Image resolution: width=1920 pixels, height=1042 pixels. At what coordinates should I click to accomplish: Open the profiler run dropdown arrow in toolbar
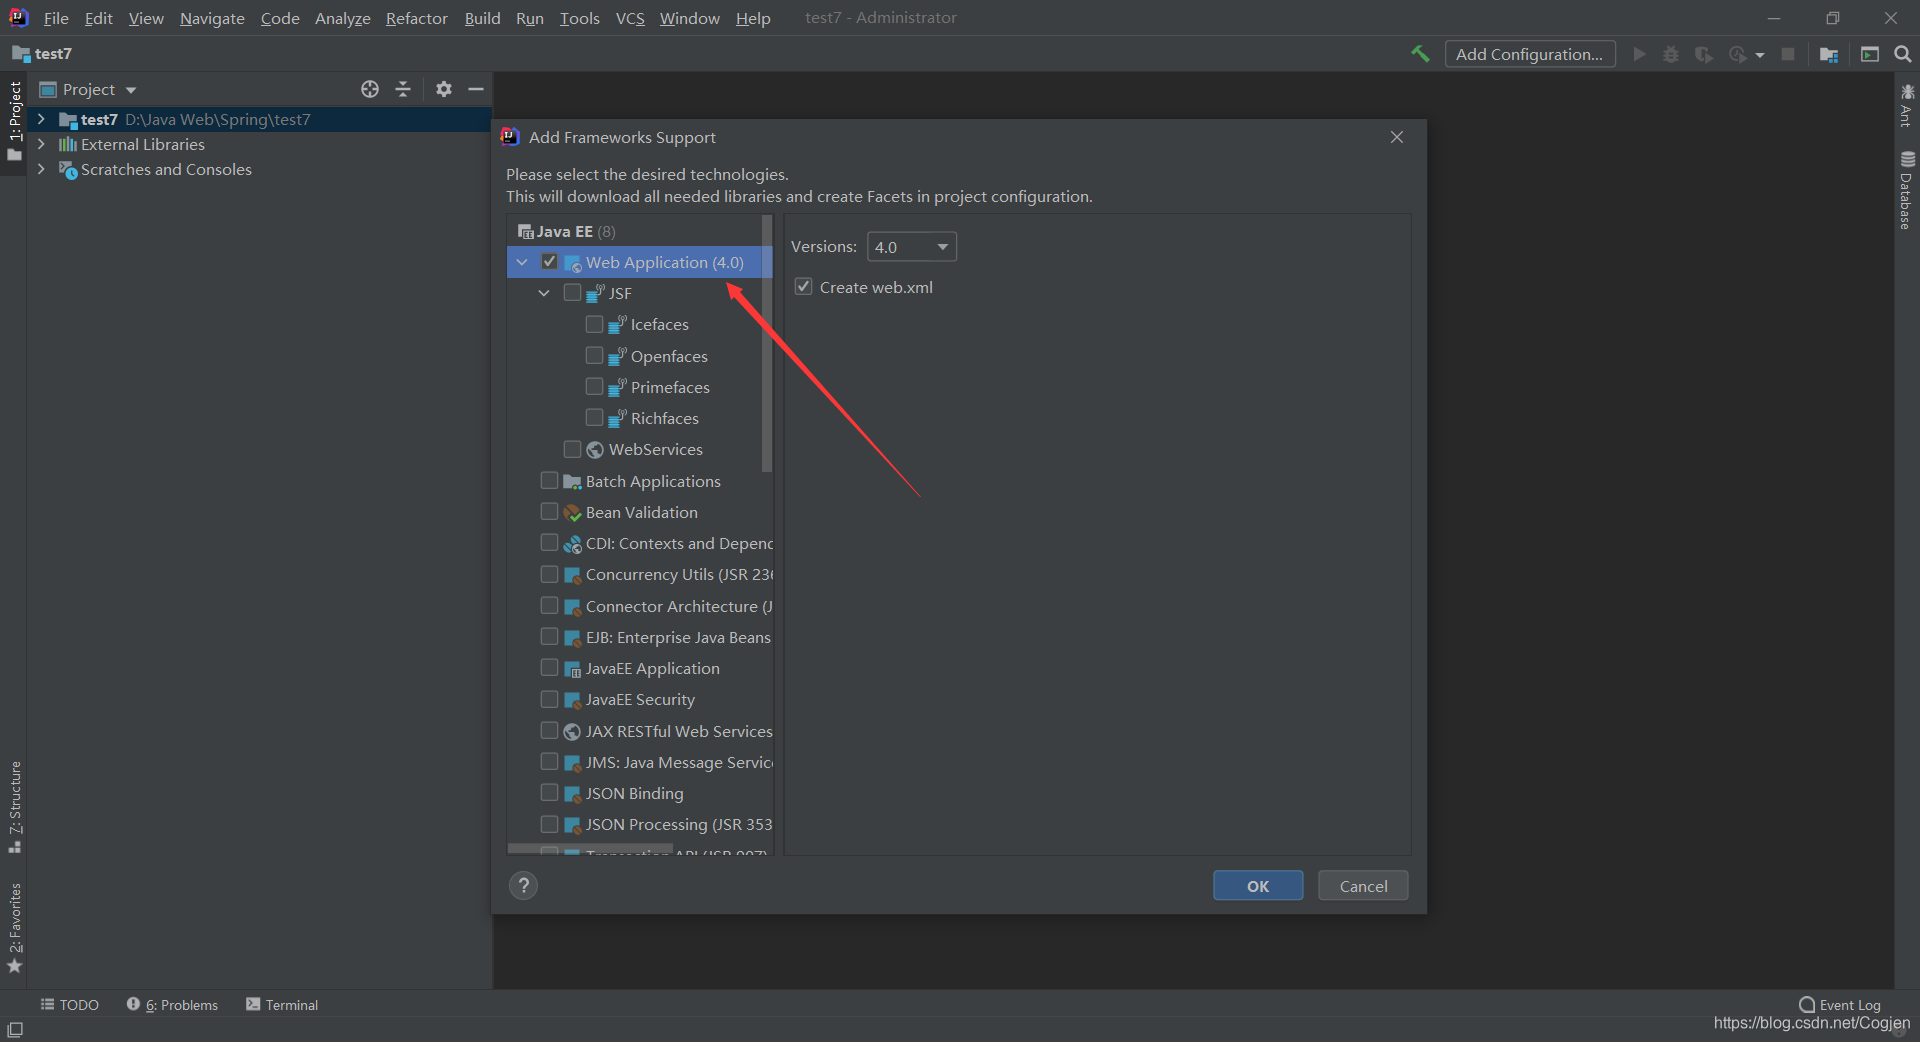tap(1760, 55)
